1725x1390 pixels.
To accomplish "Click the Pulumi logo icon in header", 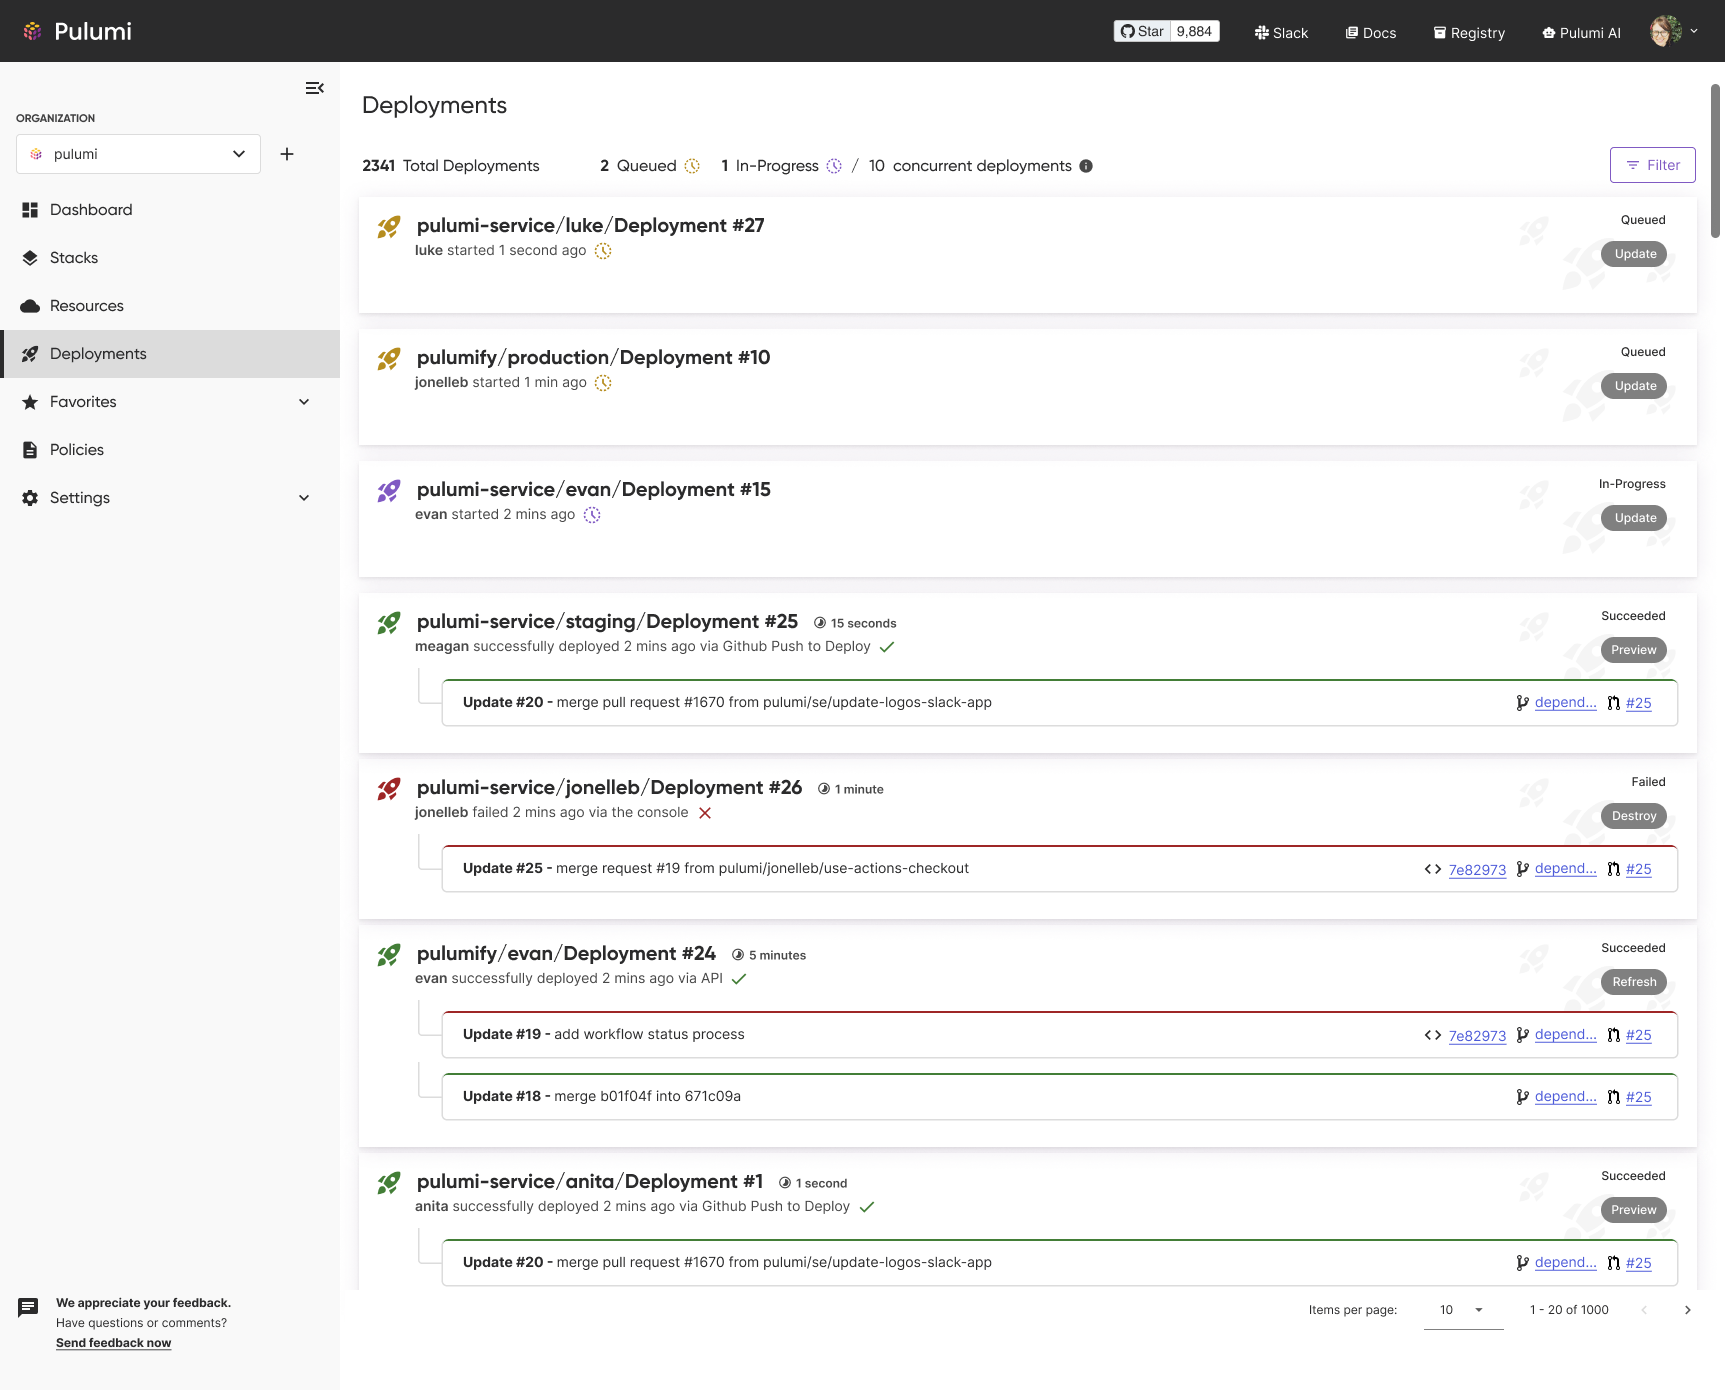I will coord(33,31).
